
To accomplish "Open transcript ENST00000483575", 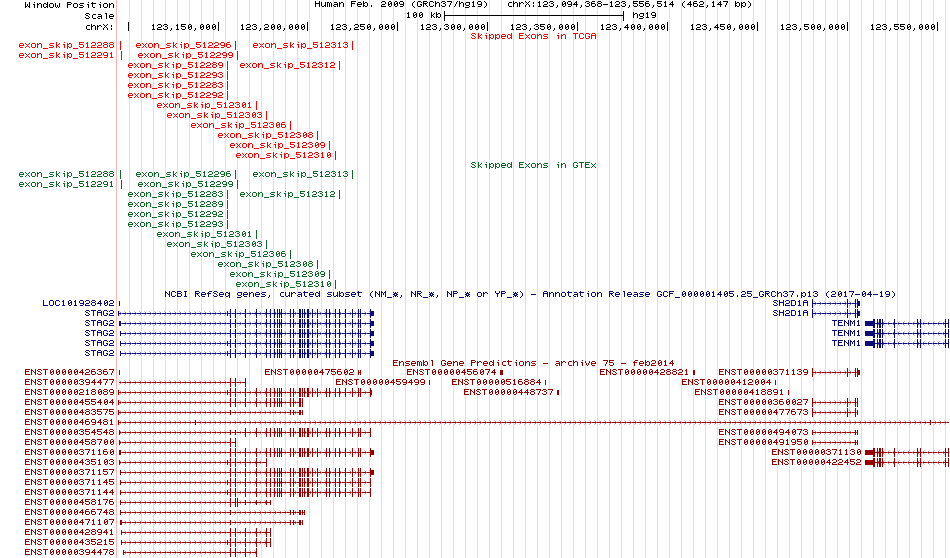I will click(69, 413).
